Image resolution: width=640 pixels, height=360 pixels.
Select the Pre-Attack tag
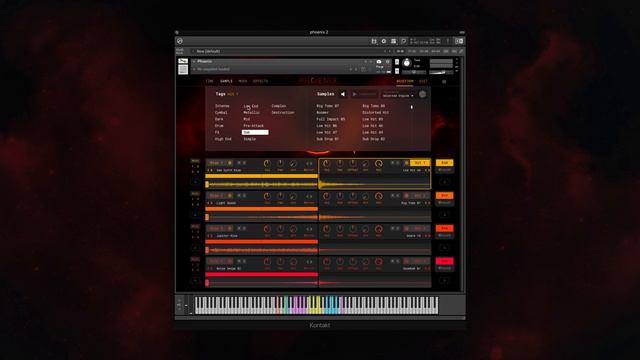[253, 126]
